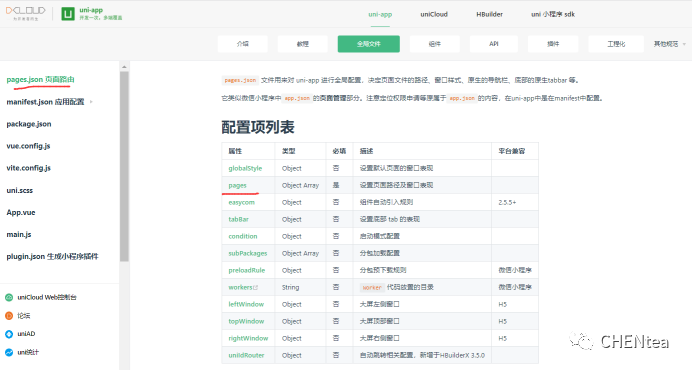
Task: Open the uniCloud Web console icon link
Action: [x=9, y=298]
